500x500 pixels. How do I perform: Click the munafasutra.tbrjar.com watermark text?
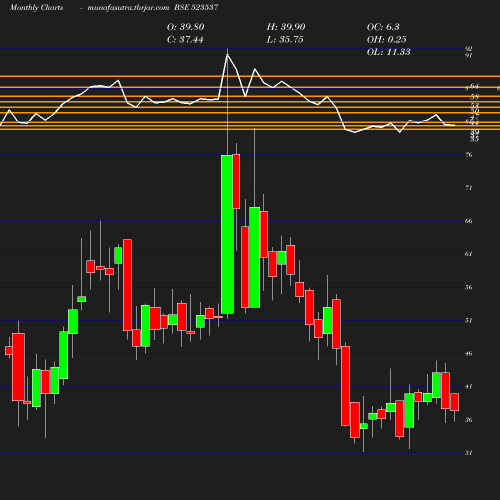(128, 8)
